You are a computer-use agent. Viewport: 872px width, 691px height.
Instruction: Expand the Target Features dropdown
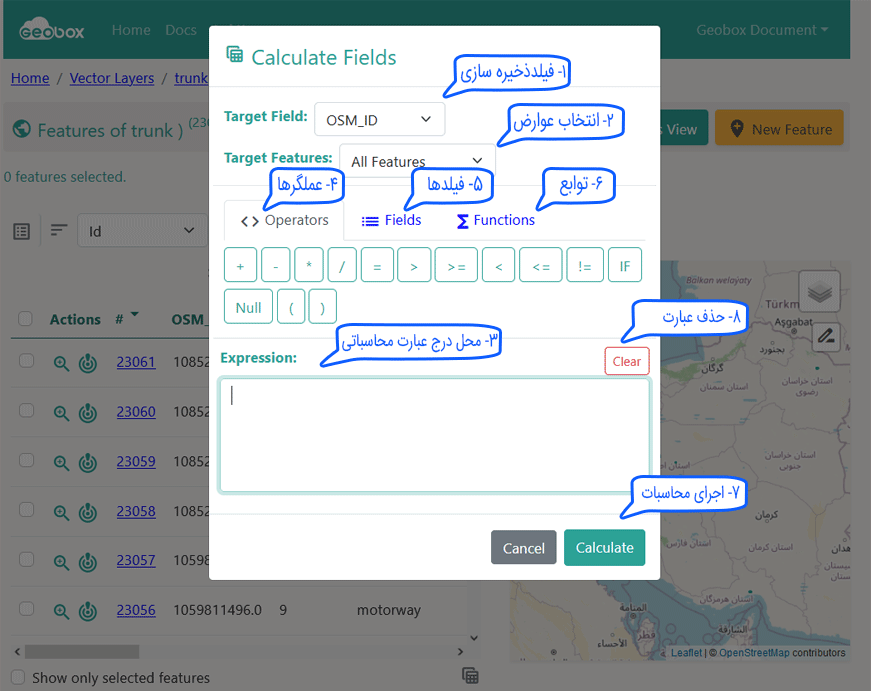pyautogui.click(x=417, y=161)
